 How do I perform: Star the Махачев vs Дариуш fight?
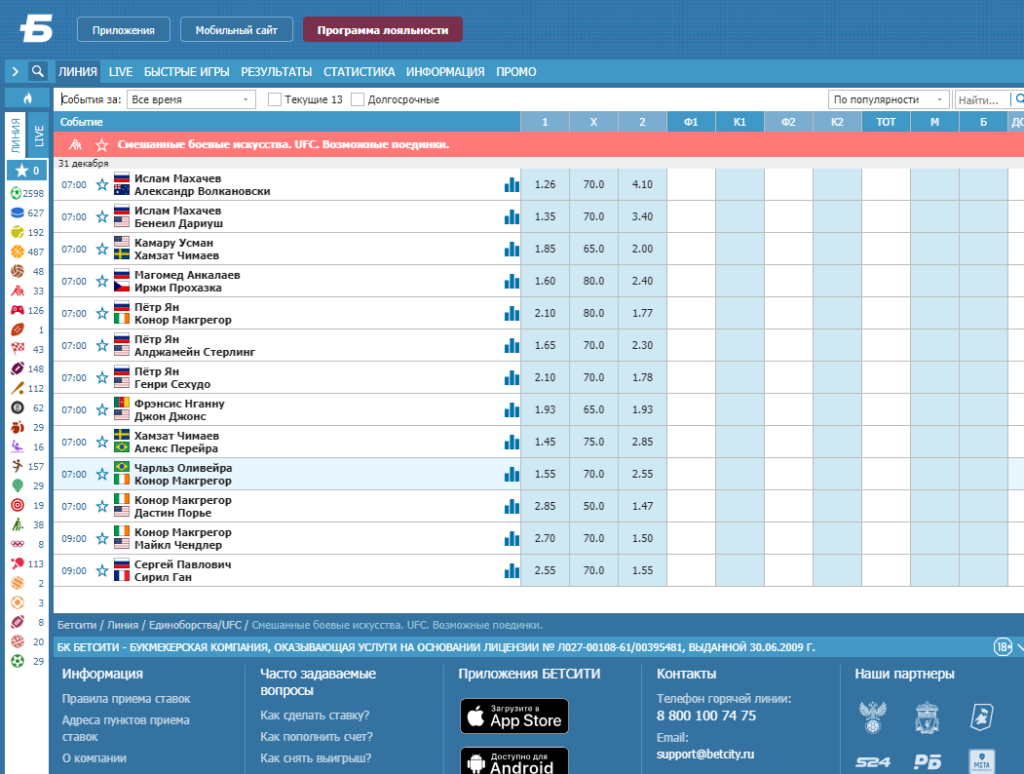(x=102, y=217)
